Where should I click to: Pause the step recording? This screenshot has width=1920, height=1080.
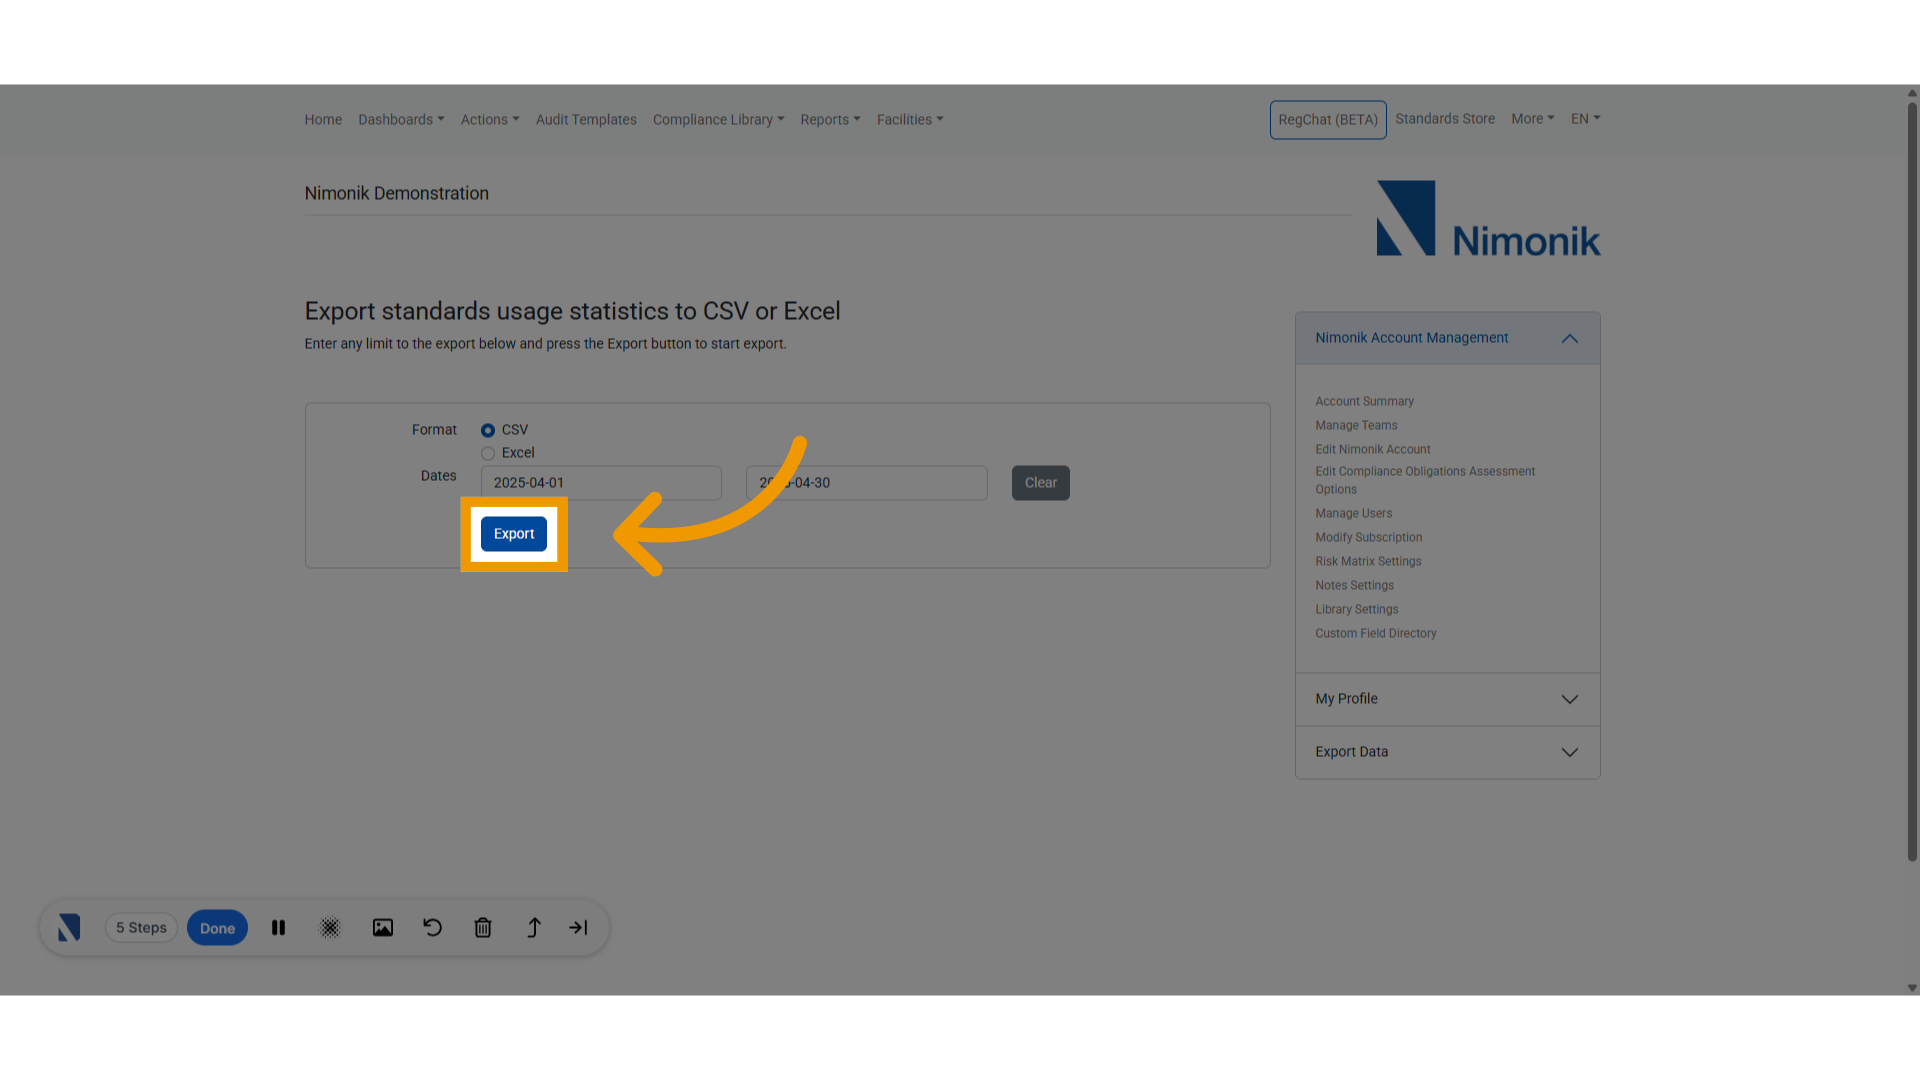[278, 928]
